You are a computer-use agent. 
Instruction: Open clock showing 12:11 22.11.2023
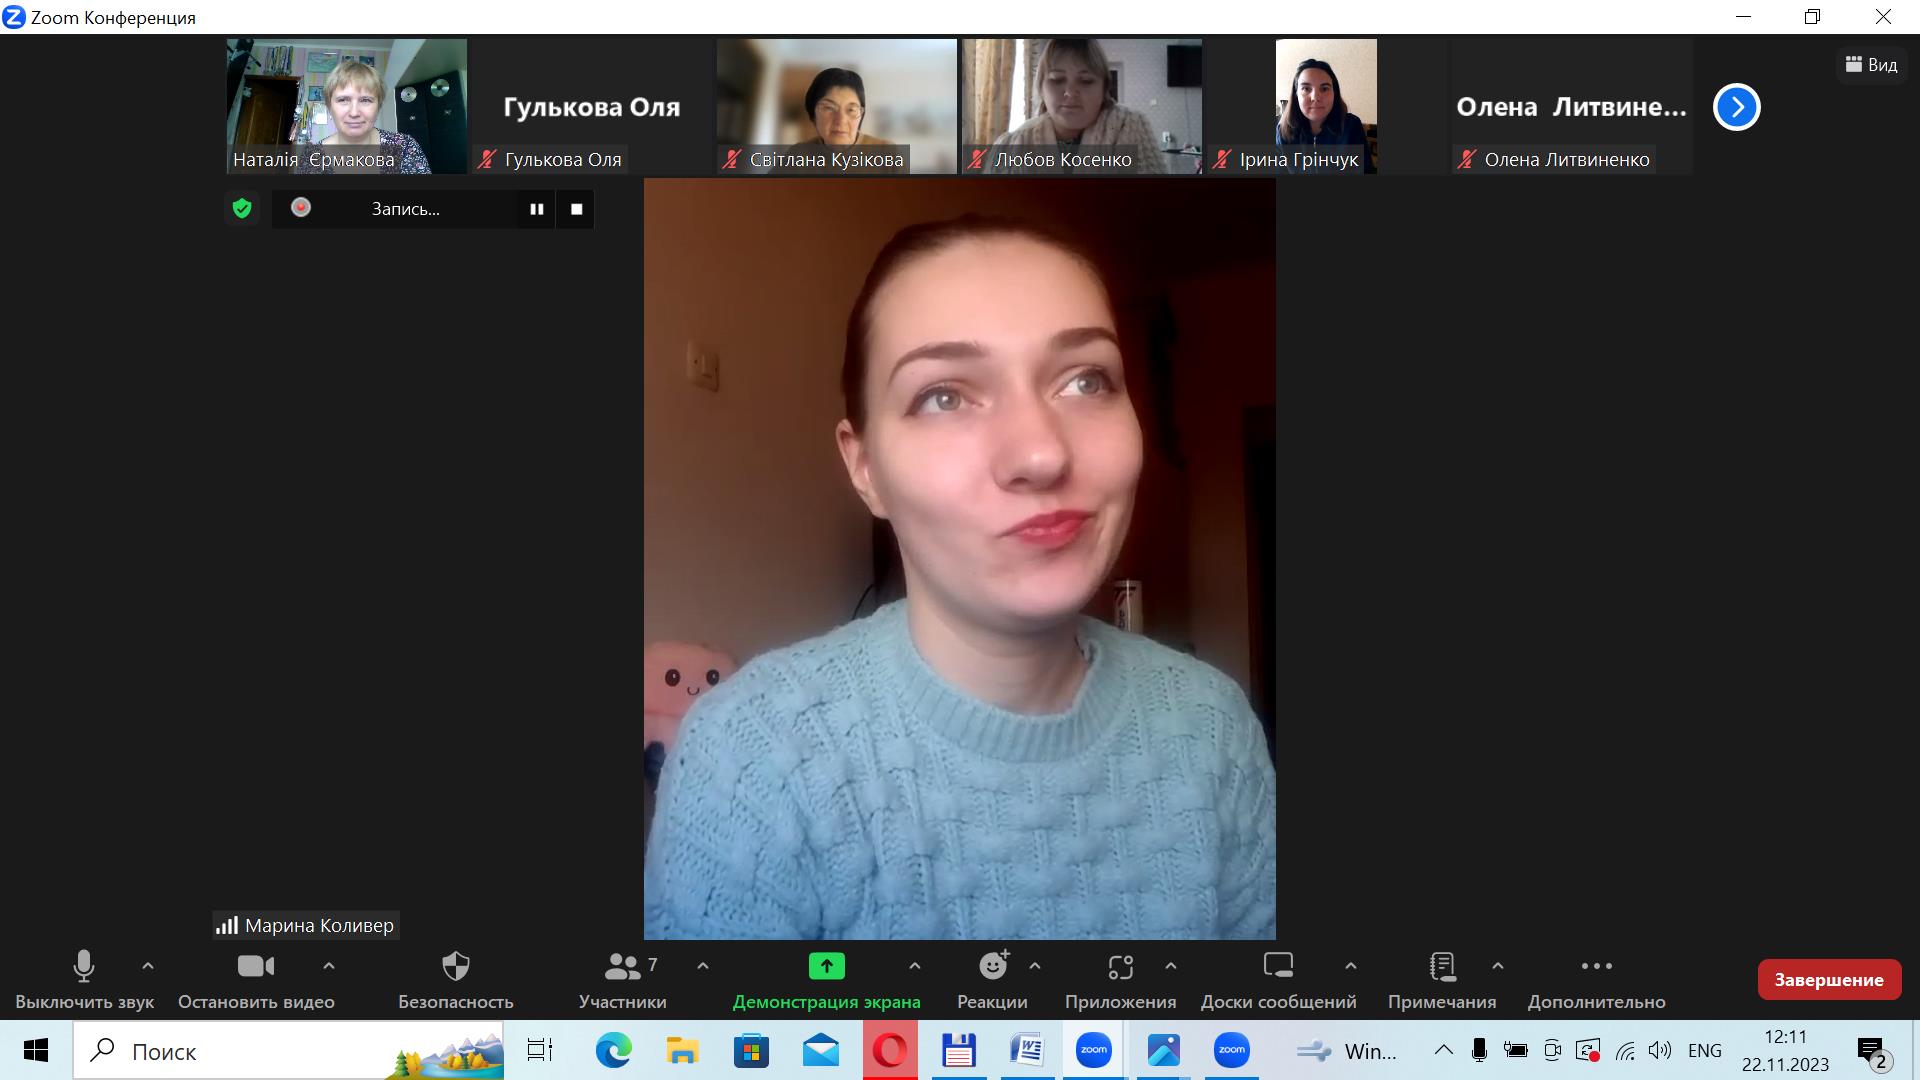(x=1785, y=1050)
